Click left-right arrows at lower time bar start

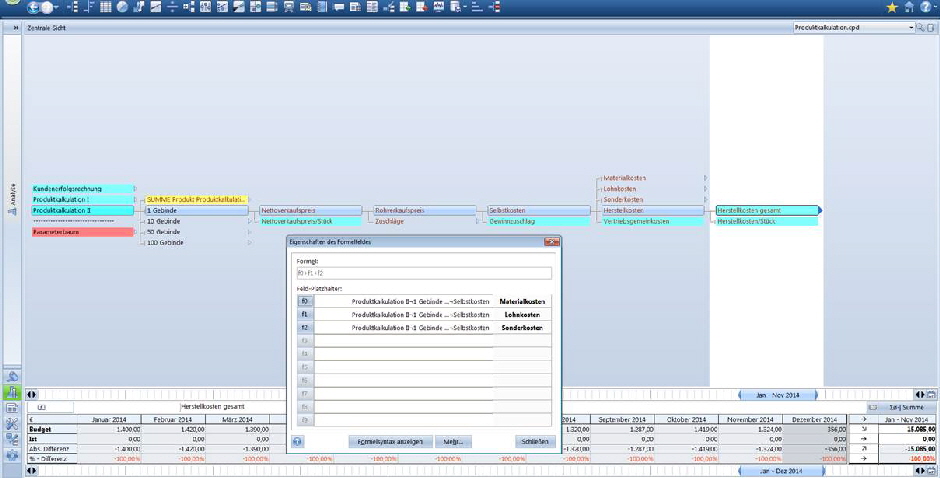32,471
